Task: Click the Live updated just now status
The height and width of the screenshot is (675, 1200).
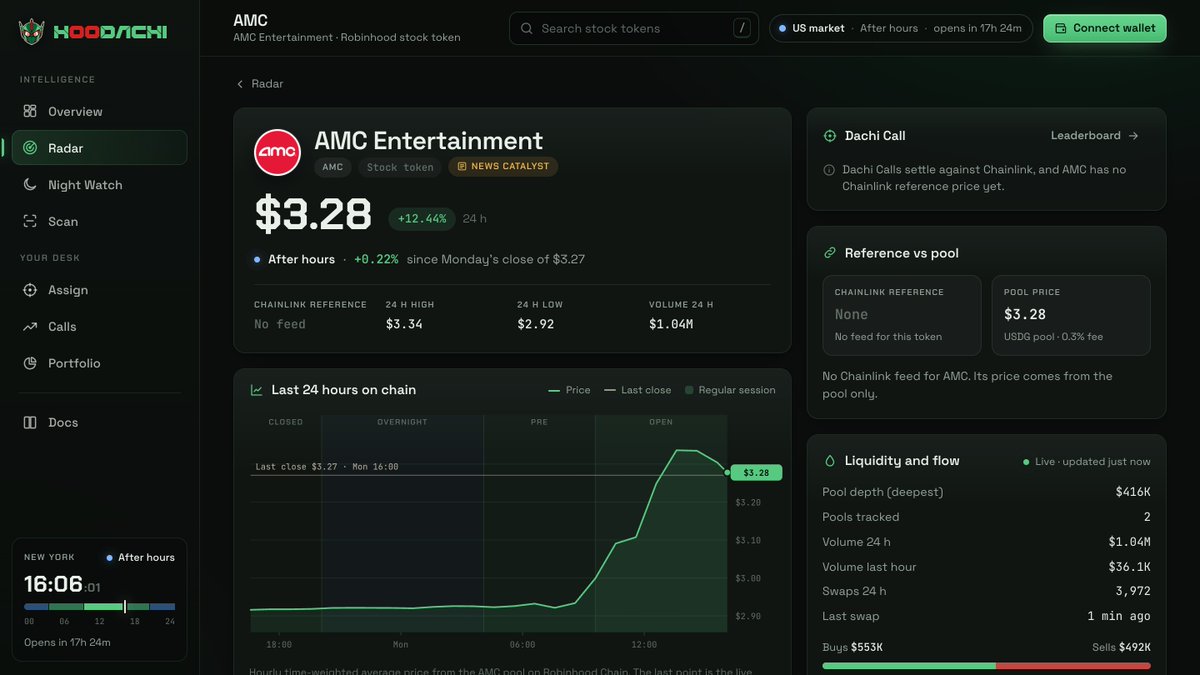Action: (1086, 462)
